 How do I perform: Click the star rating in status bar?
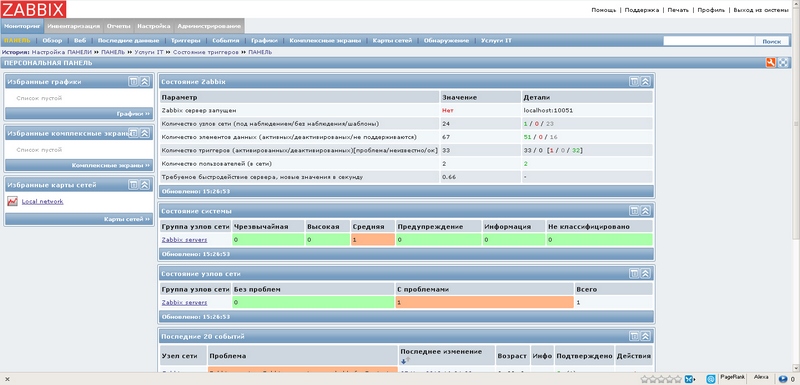[x=661, y=379]
